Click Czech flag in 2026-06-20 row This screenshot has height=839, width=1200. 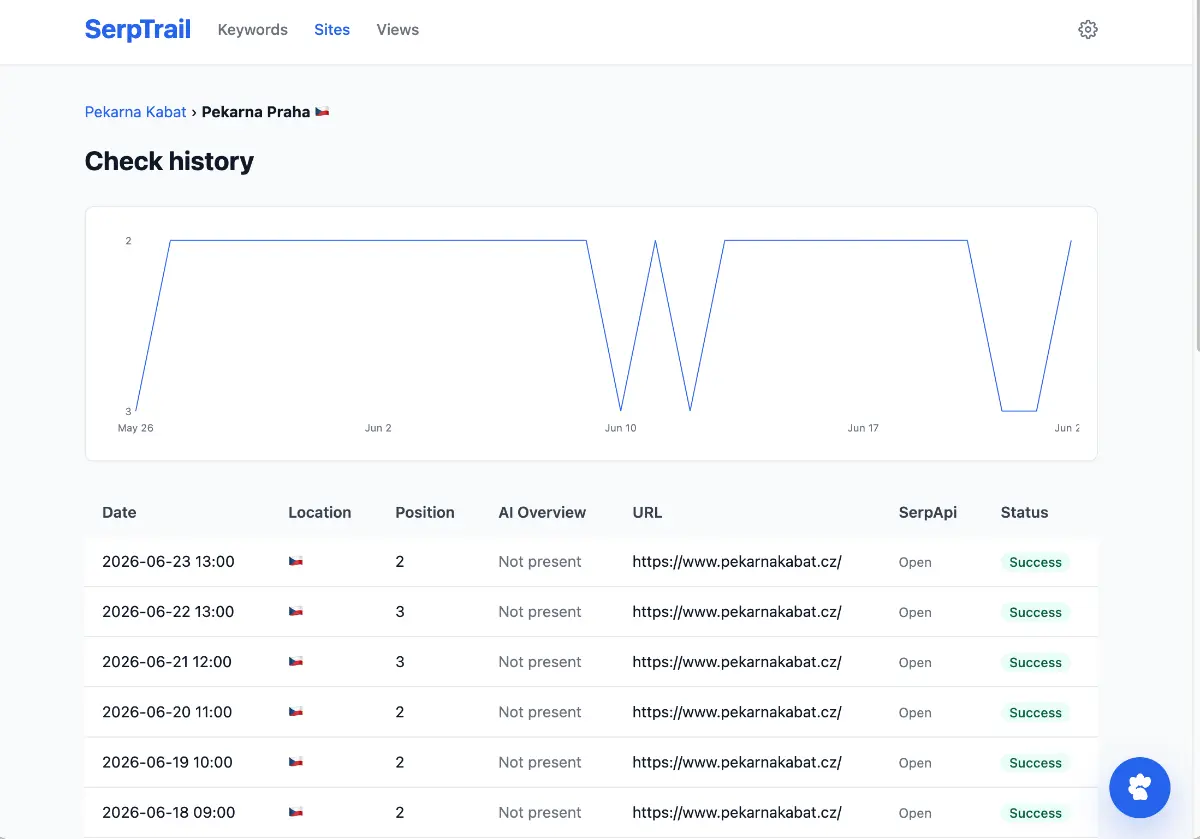coord(296,712)
